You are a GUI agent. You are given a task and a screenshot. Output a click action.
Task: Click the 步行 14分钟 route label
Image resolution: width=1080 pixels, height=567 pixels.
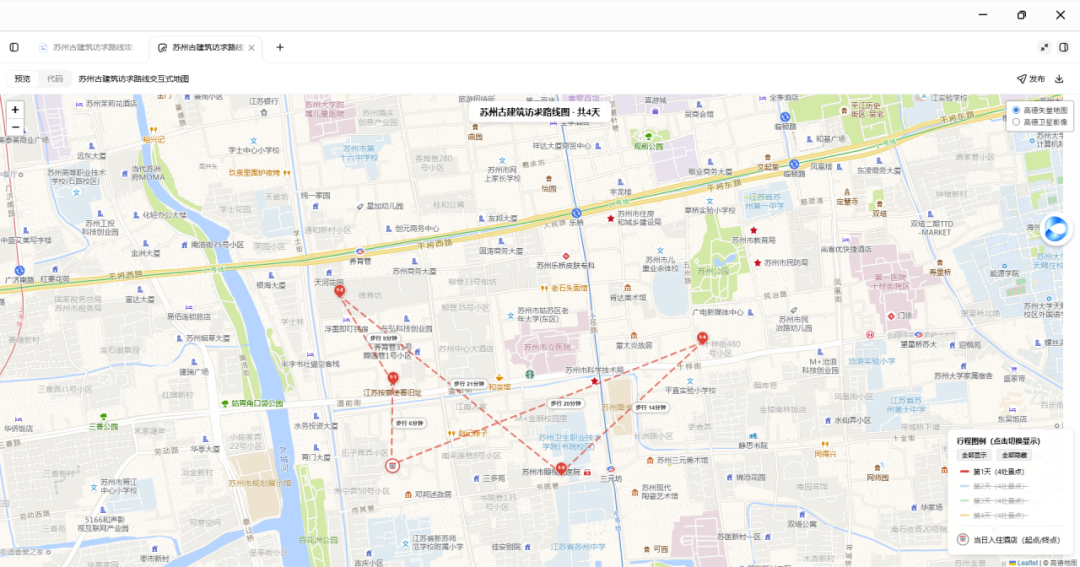coord(650,408)
